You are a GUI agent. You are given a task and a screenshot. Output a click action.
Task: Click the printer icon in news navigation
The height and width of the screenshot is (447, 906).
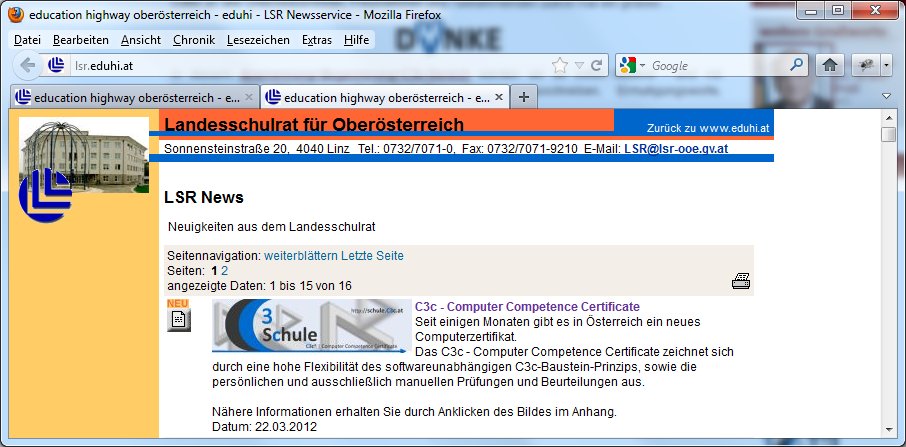[740, 281]
